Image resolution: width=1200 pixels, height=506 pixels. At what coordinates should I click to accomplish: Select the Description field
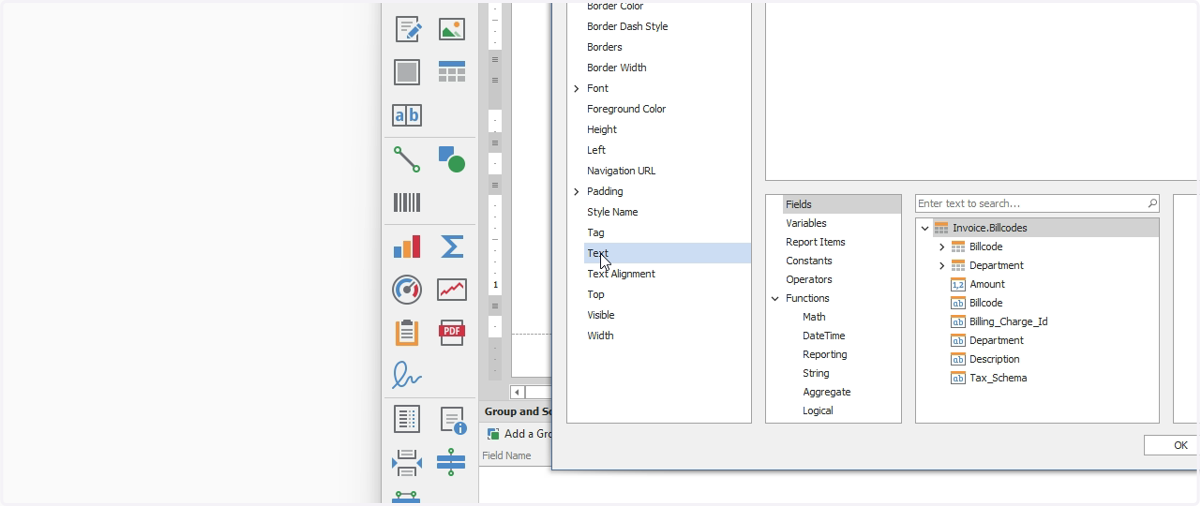pos(994,359)
